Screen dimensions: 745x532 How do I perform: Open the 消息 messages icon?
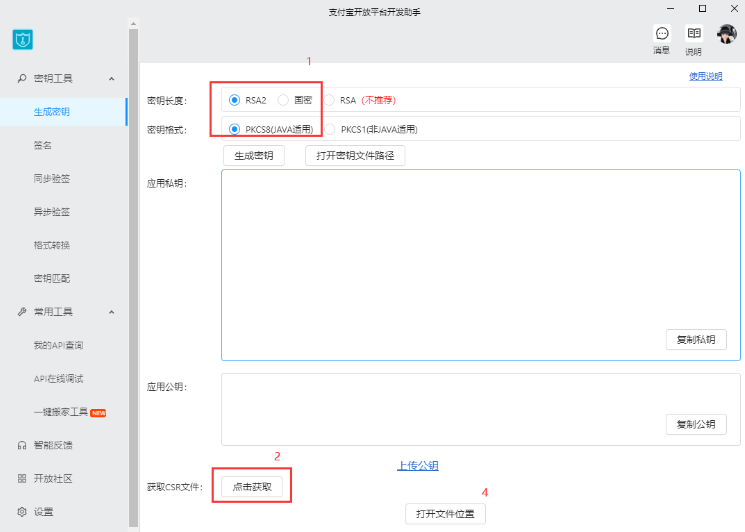tap(662, 34)
